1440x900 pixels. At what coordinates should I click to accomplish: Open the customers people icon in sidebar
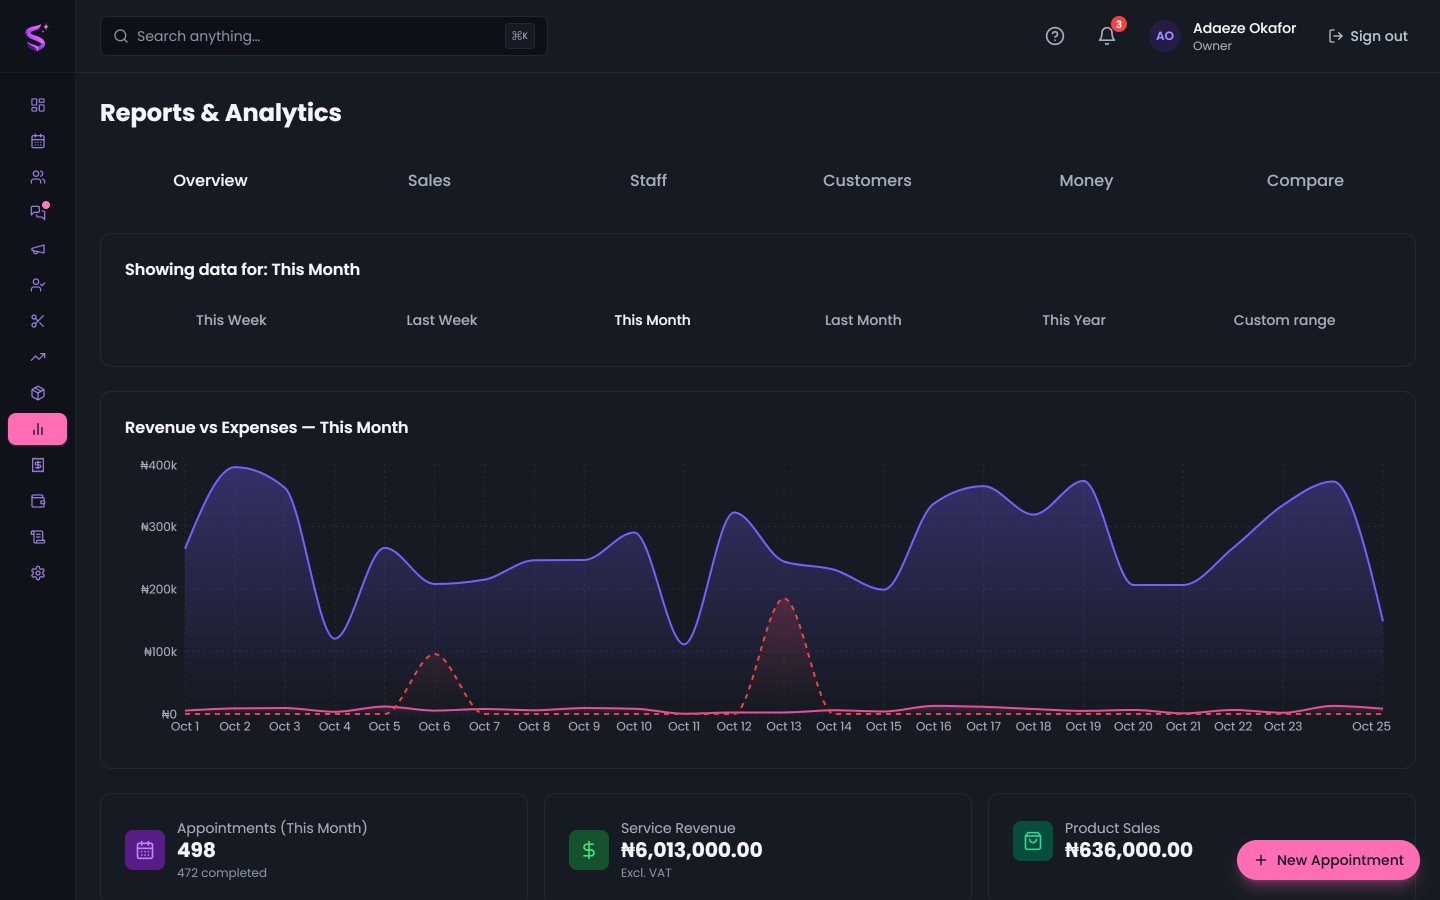tap(38, 177)
